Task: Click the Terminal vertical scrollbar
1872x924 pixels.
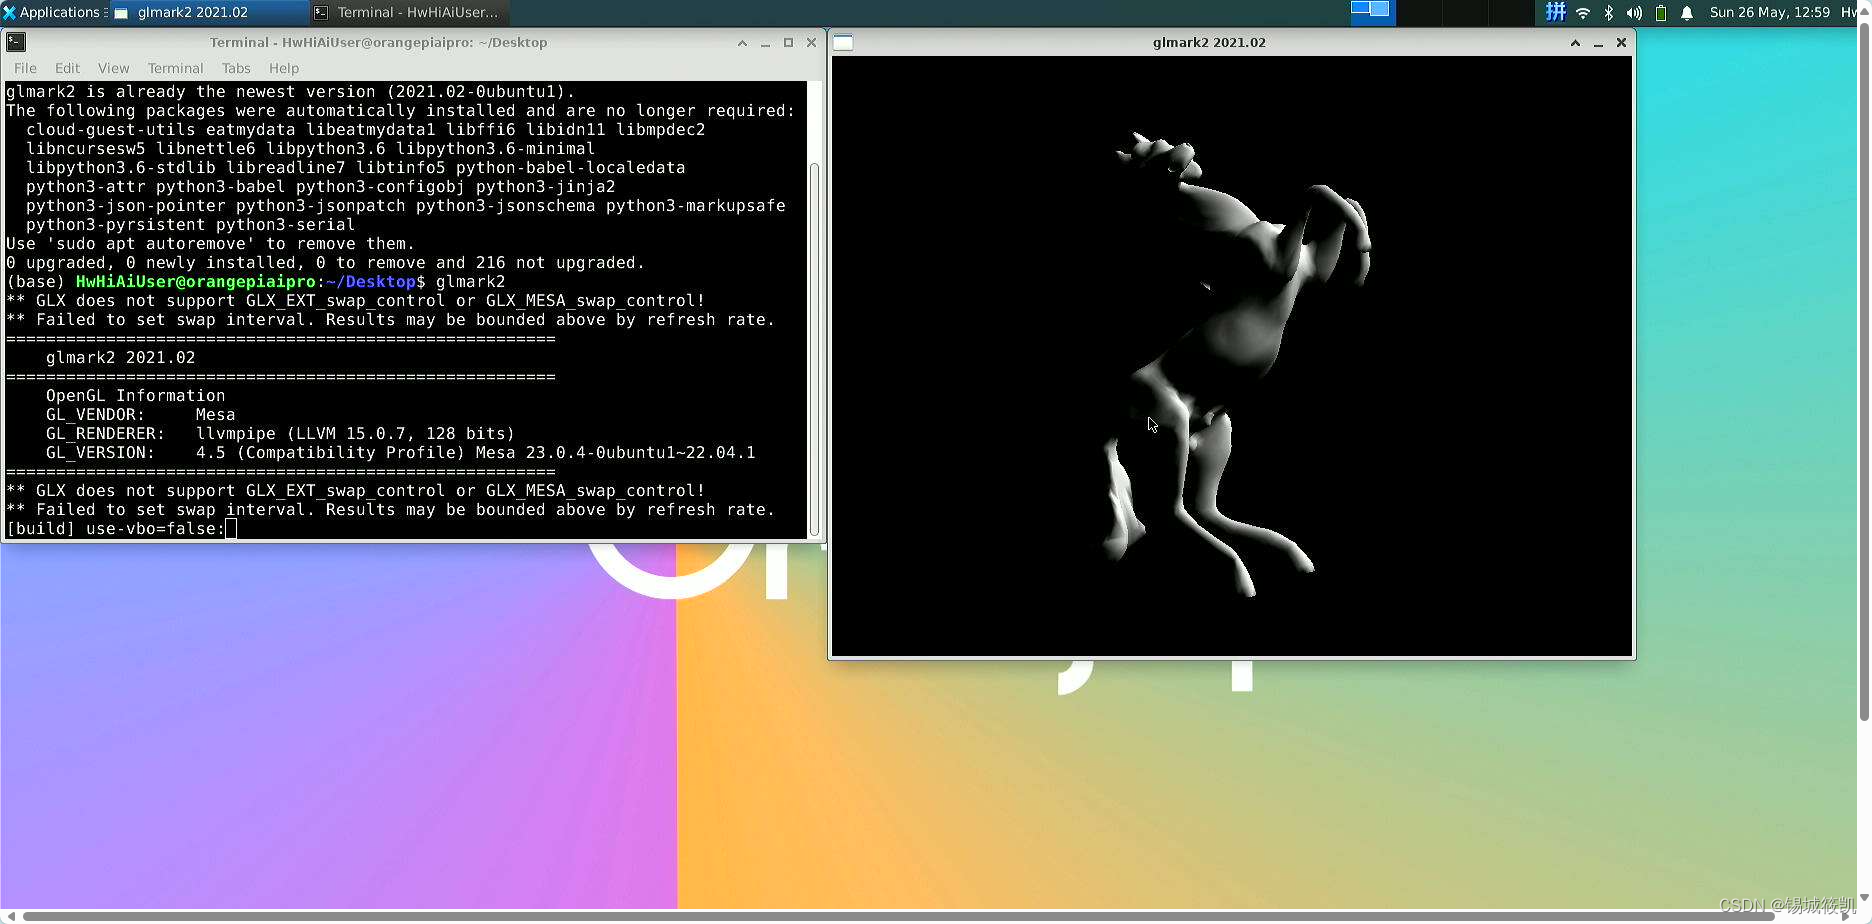Action: pyautogui.click(x=814, y=350)
